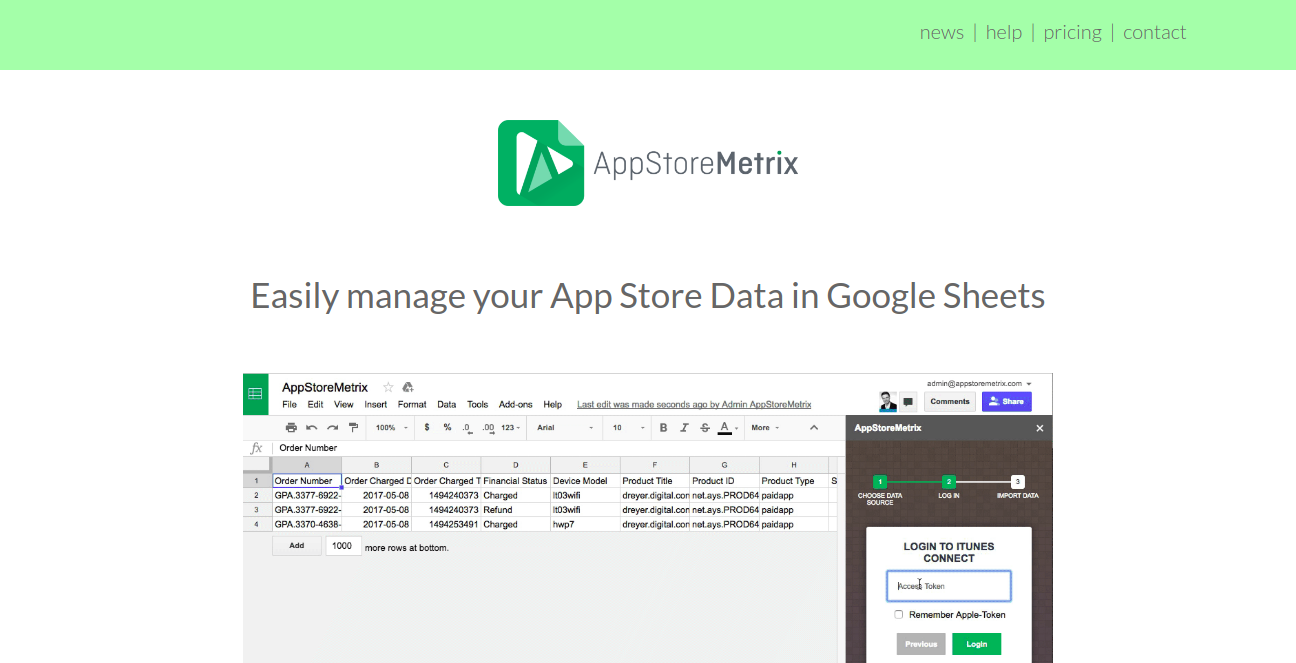Click the 1000 rows input field
The image size is (1296, 663).
point(343,546)
